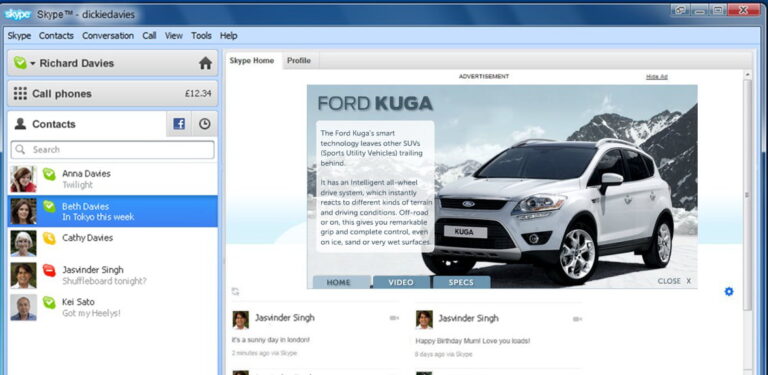Click the Contacts person icon
This screenshot has height=375, width=768.
point(20,124)
